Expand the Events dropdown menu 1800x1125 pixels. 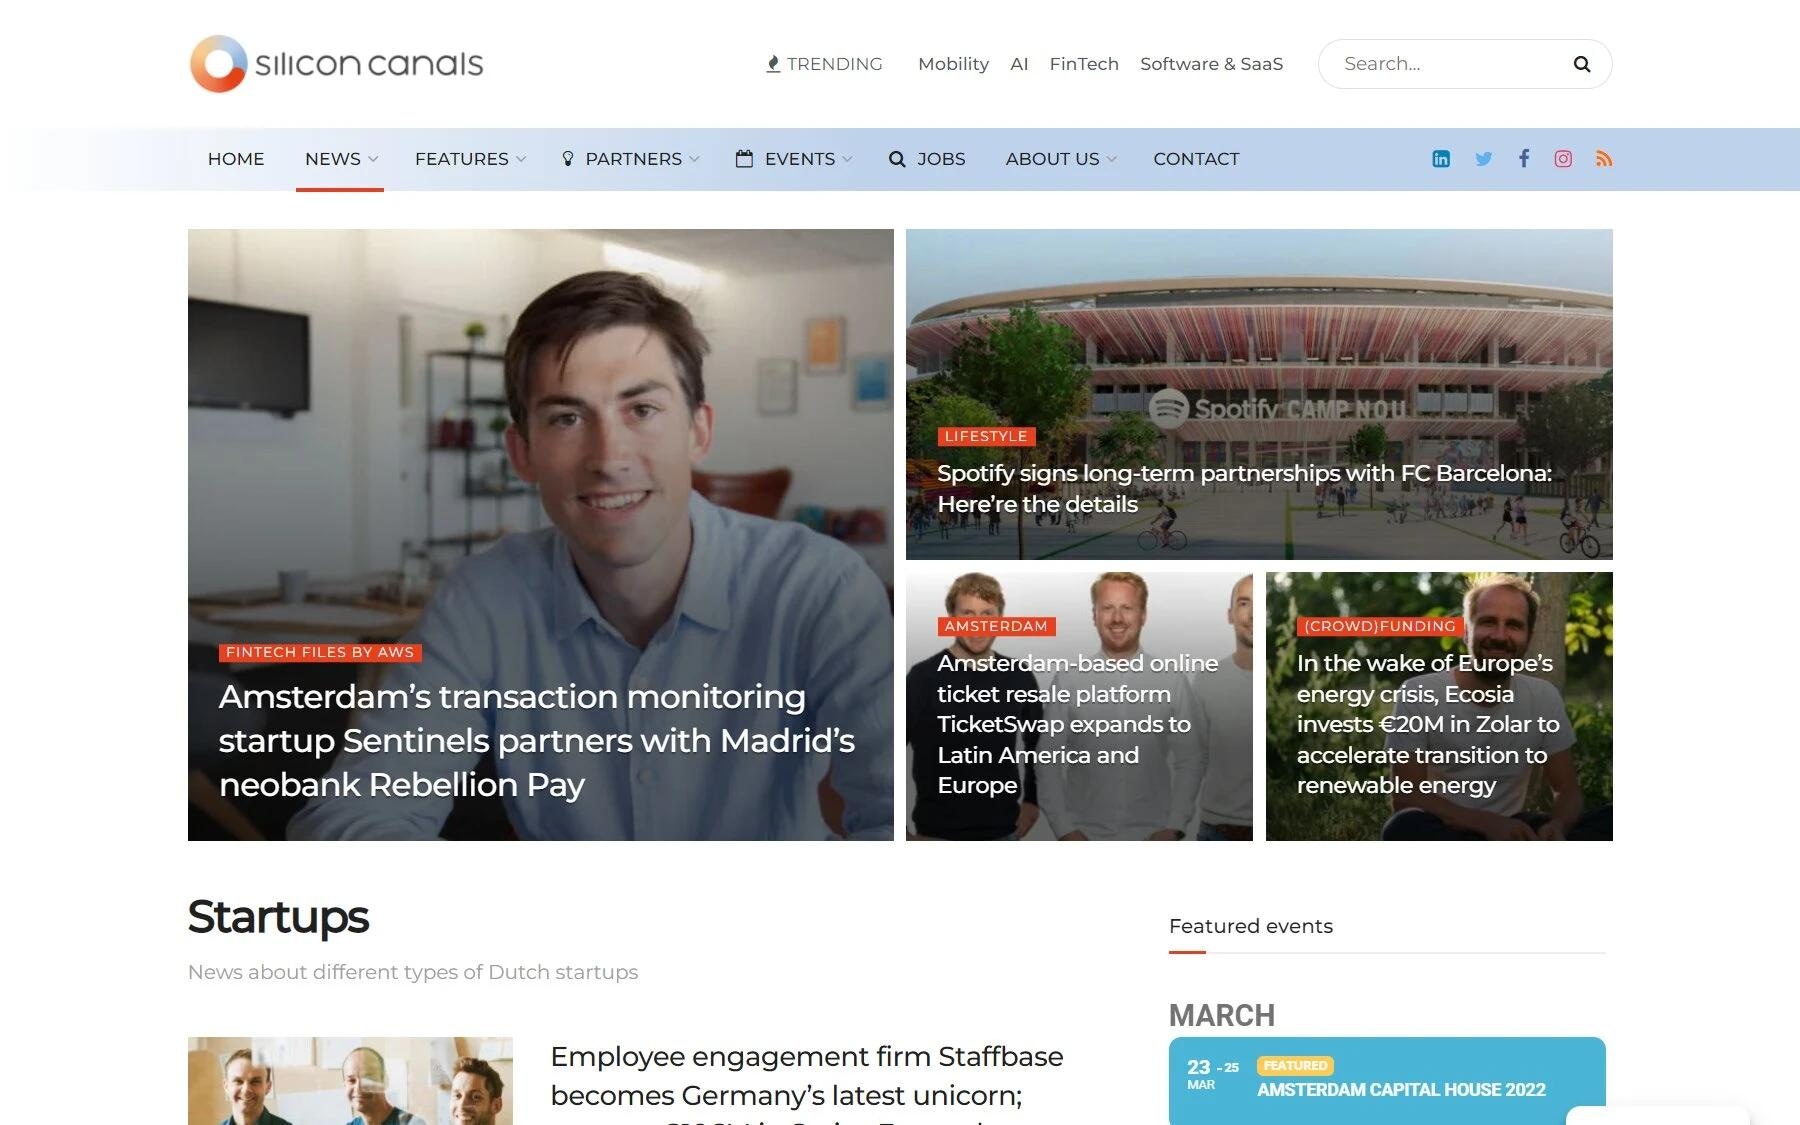[794, 159]
